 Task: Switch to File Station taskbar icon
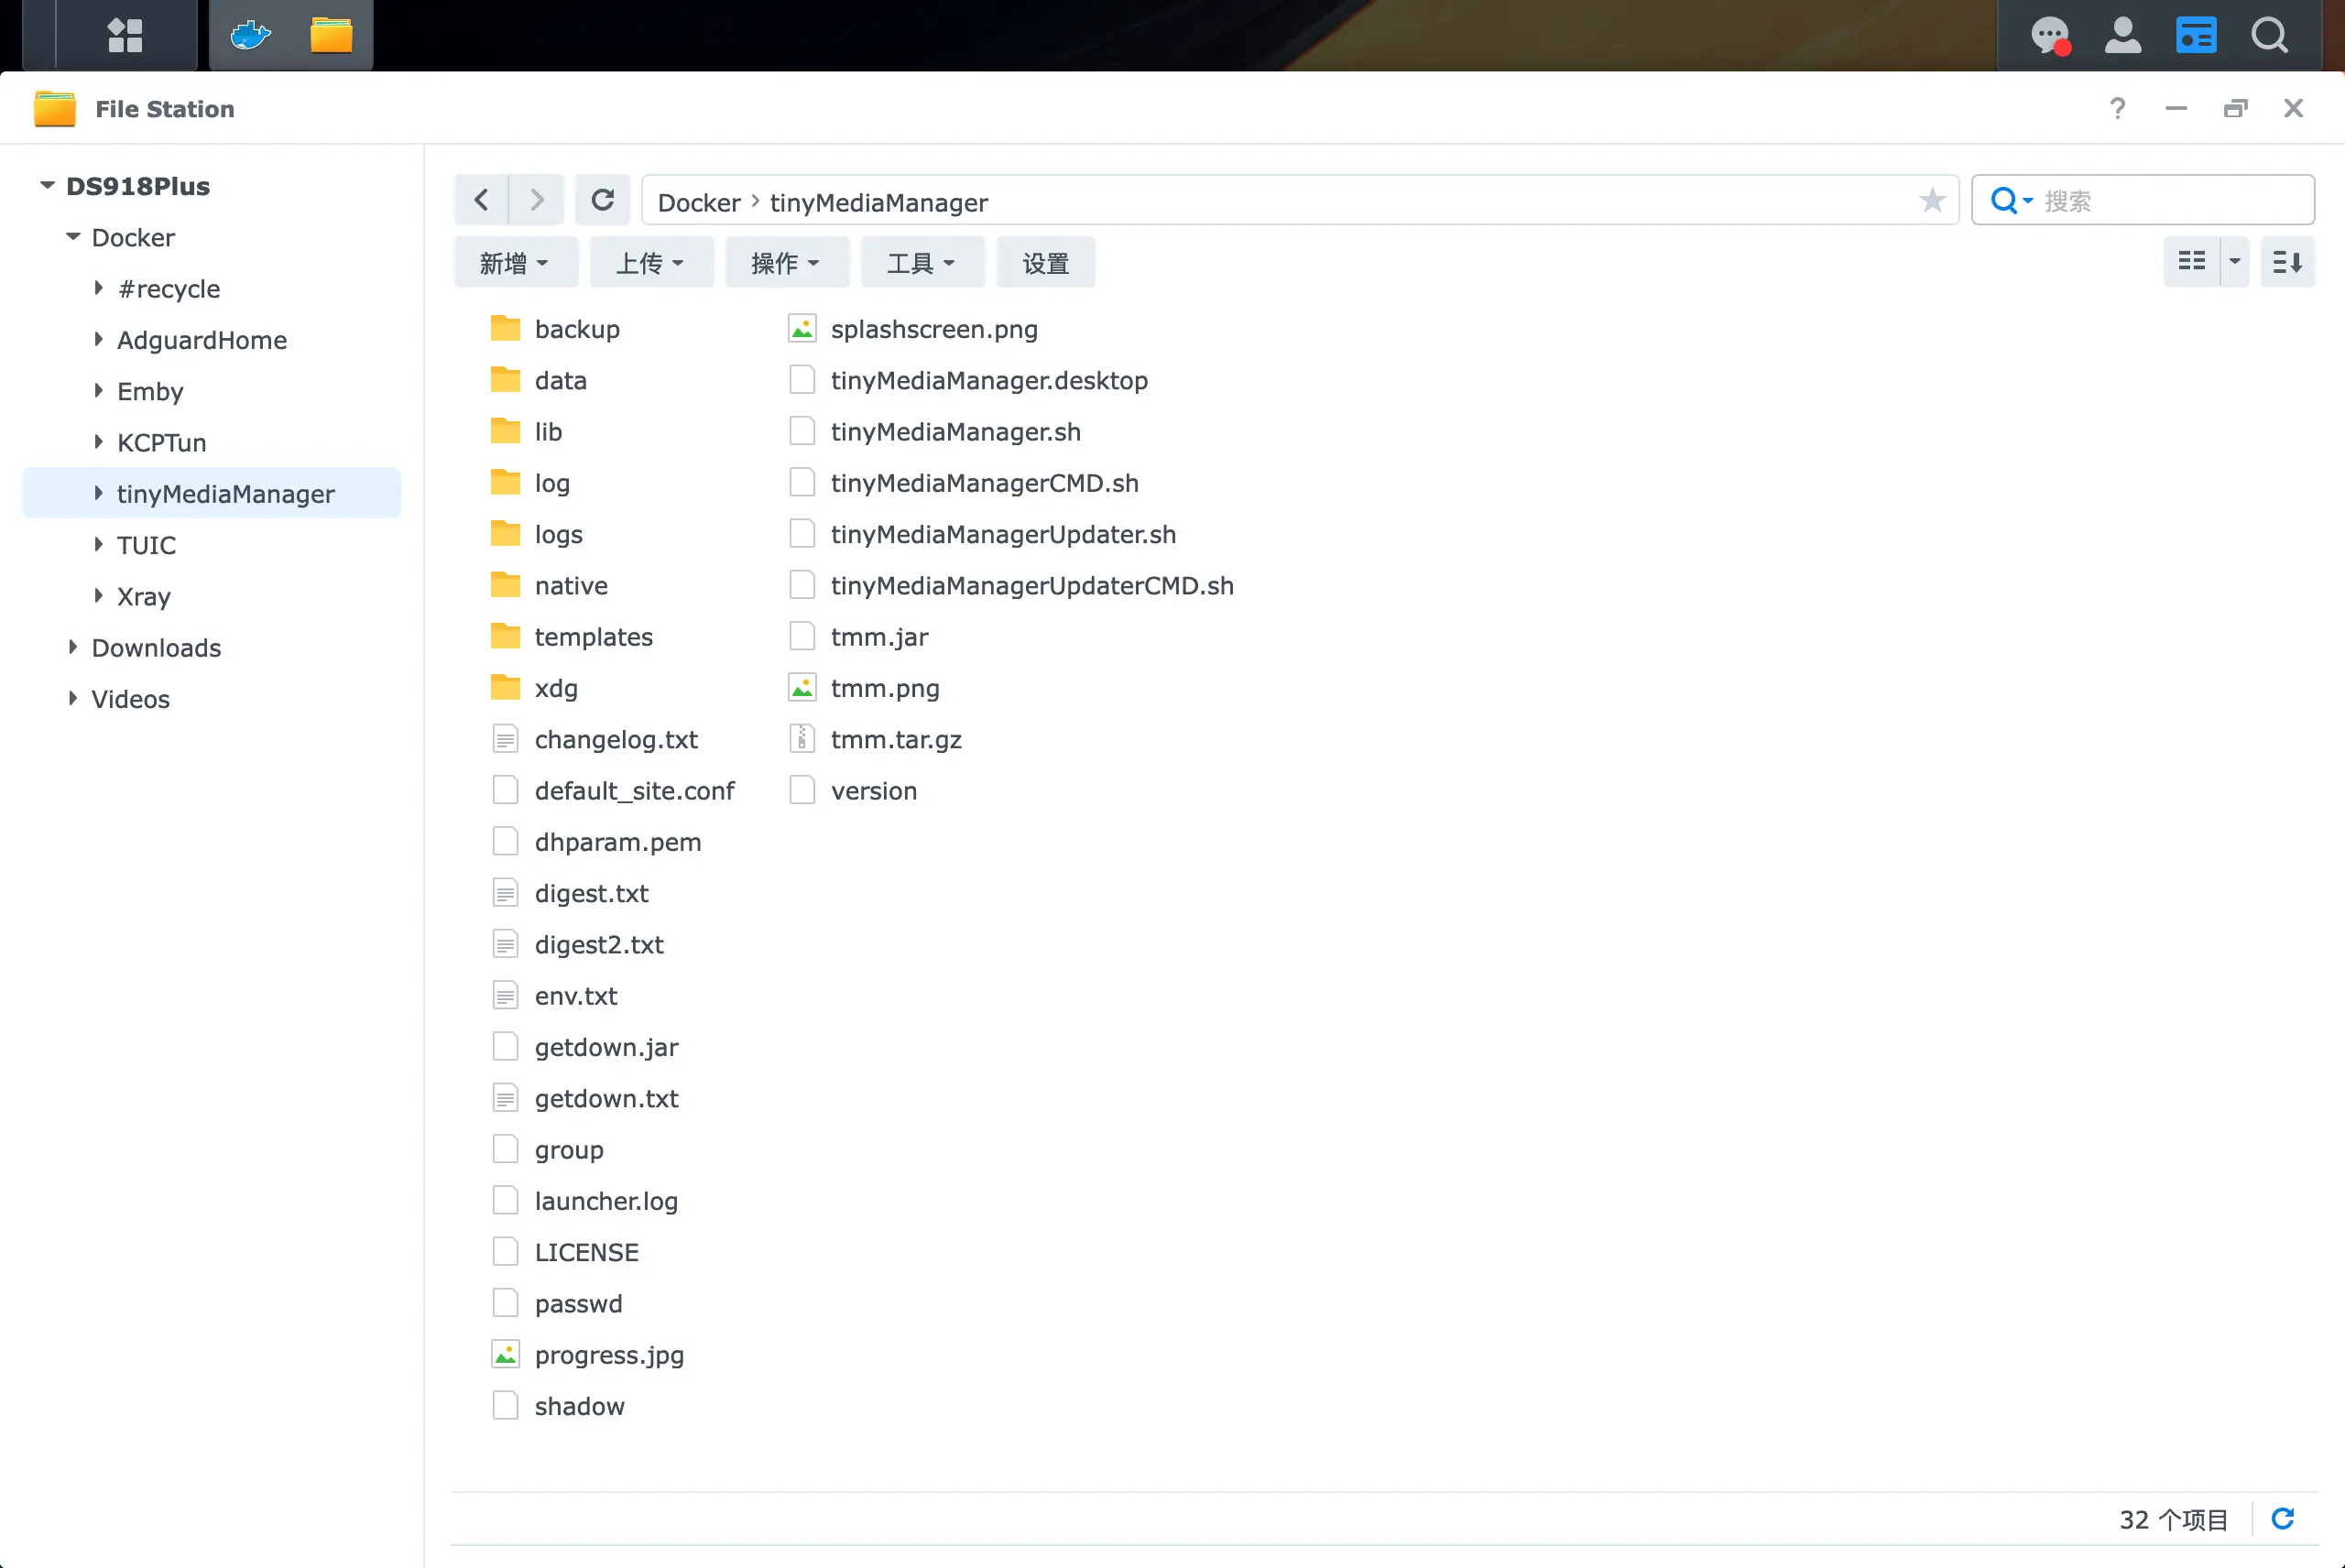331,35
